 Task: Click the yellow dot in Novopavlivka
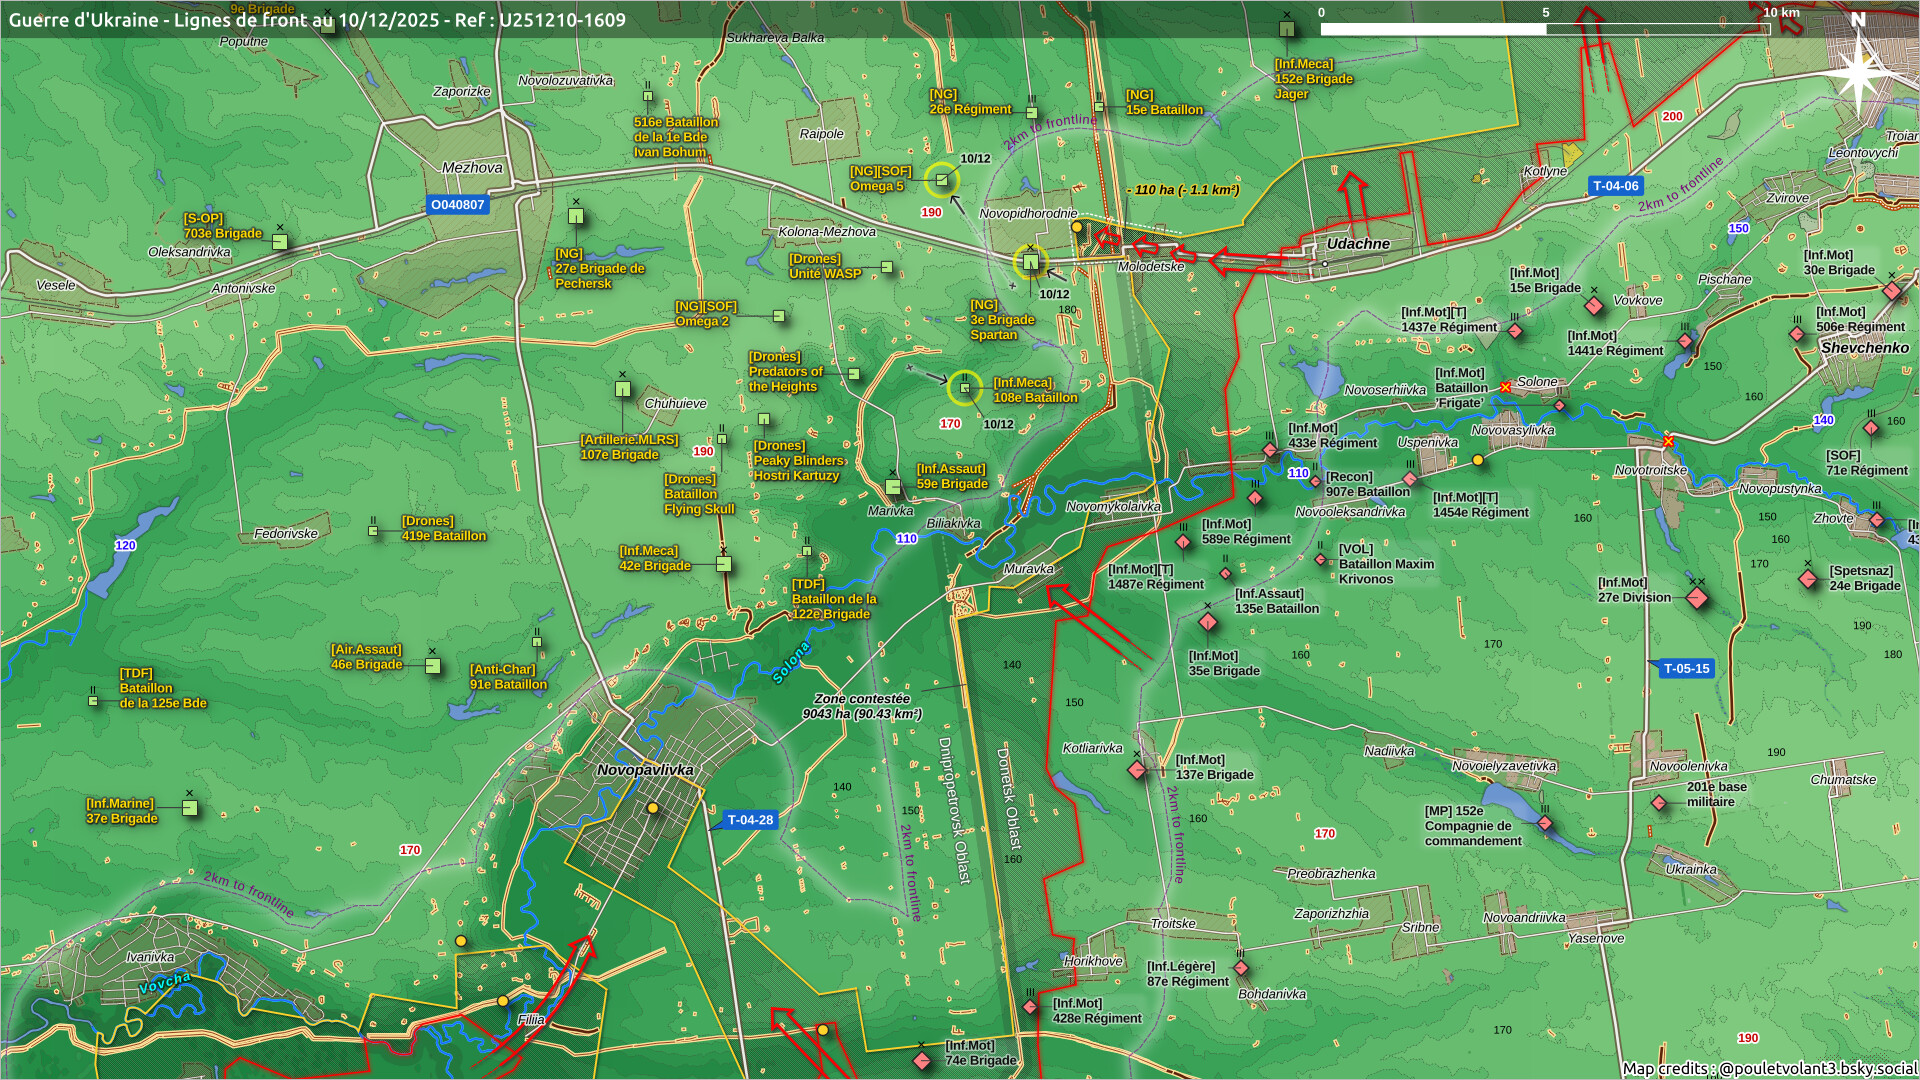pos(653,808)
